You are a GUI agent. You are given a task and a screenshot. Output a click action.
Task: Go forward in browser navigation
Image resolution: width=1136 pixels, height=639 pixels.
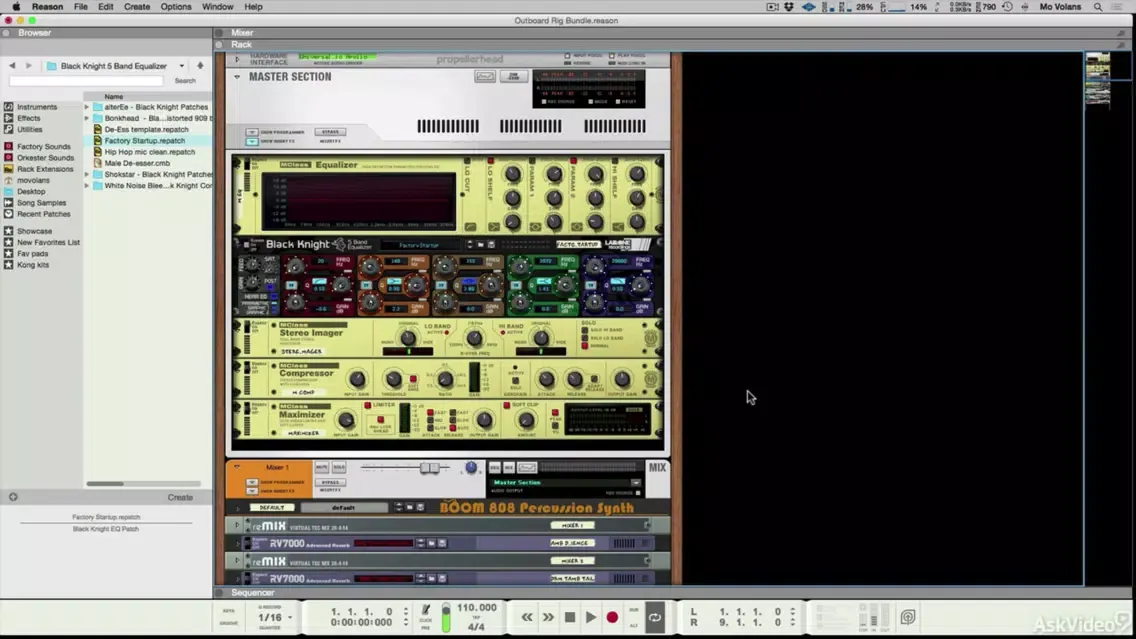click(28, 65)
